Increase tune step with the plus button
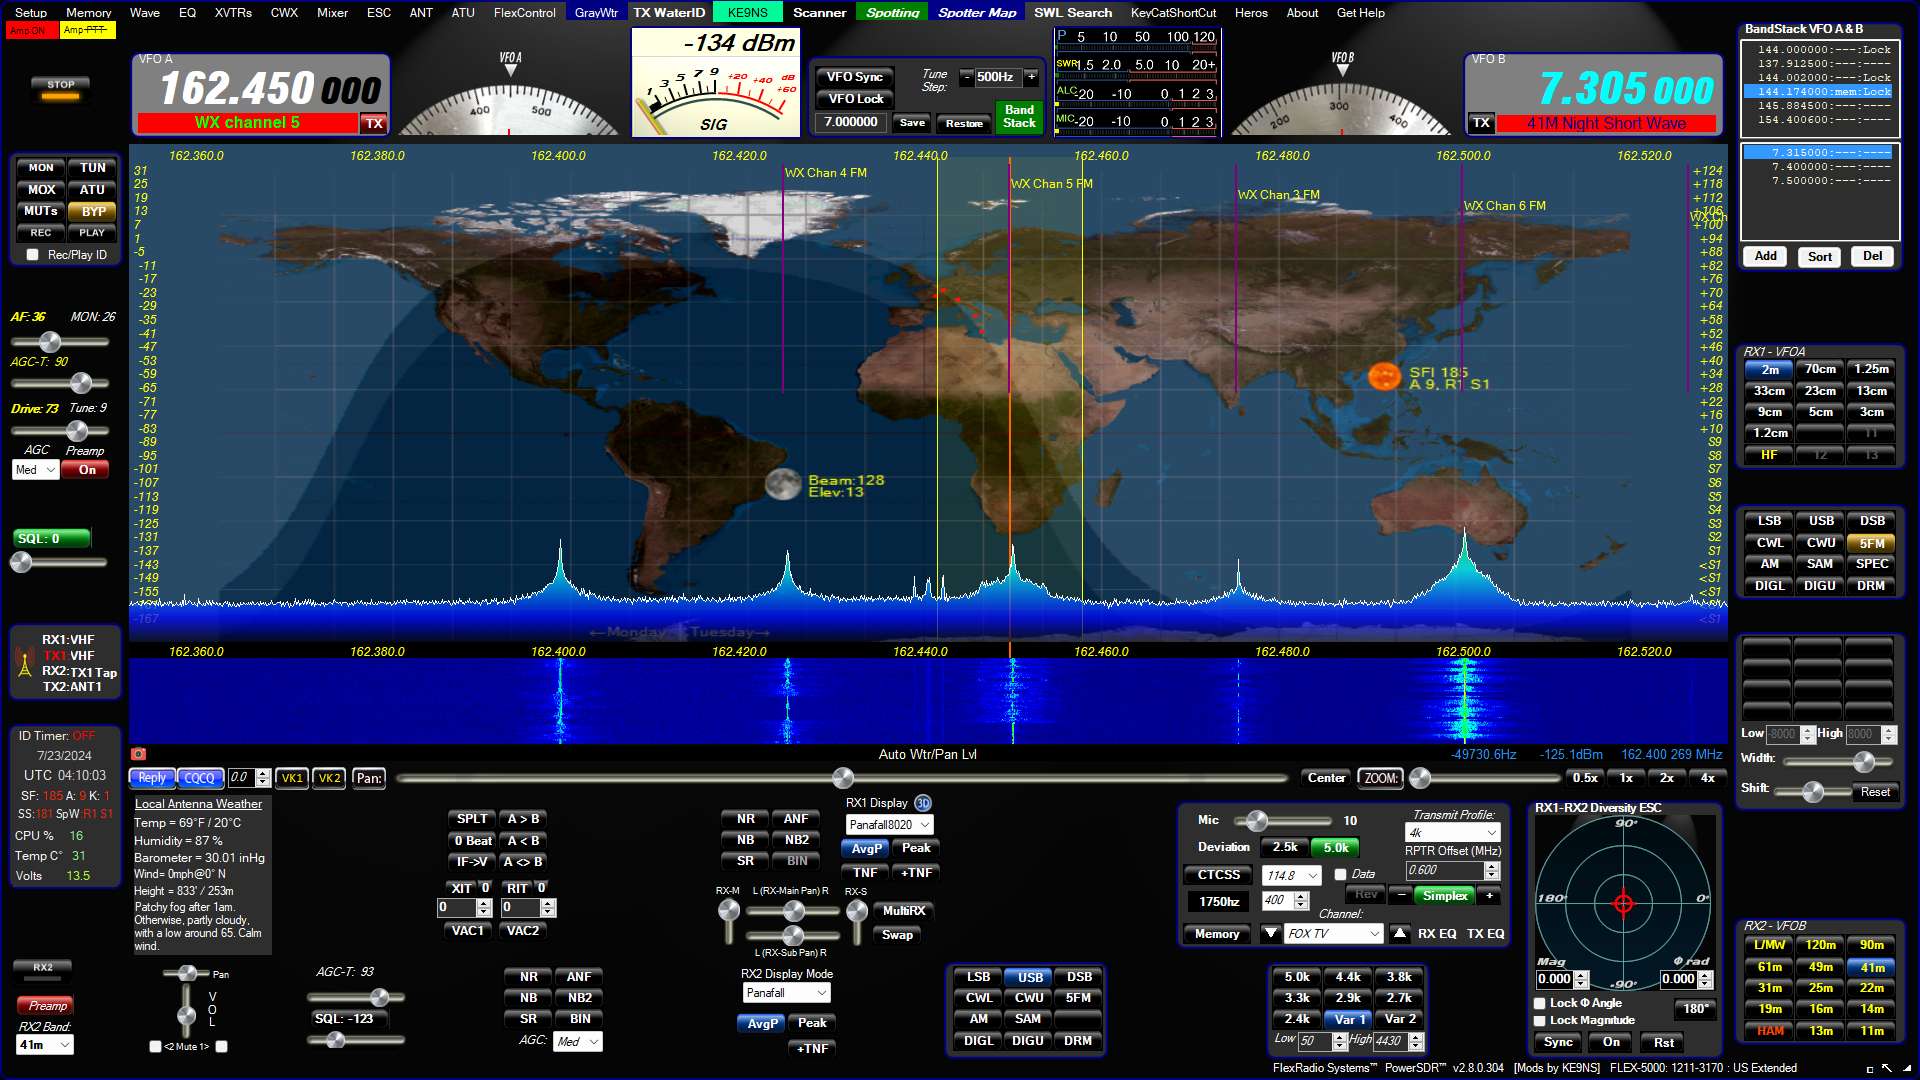Image resolution: width=1920 pixels, height=1080 pixels. pos(1031,77)
